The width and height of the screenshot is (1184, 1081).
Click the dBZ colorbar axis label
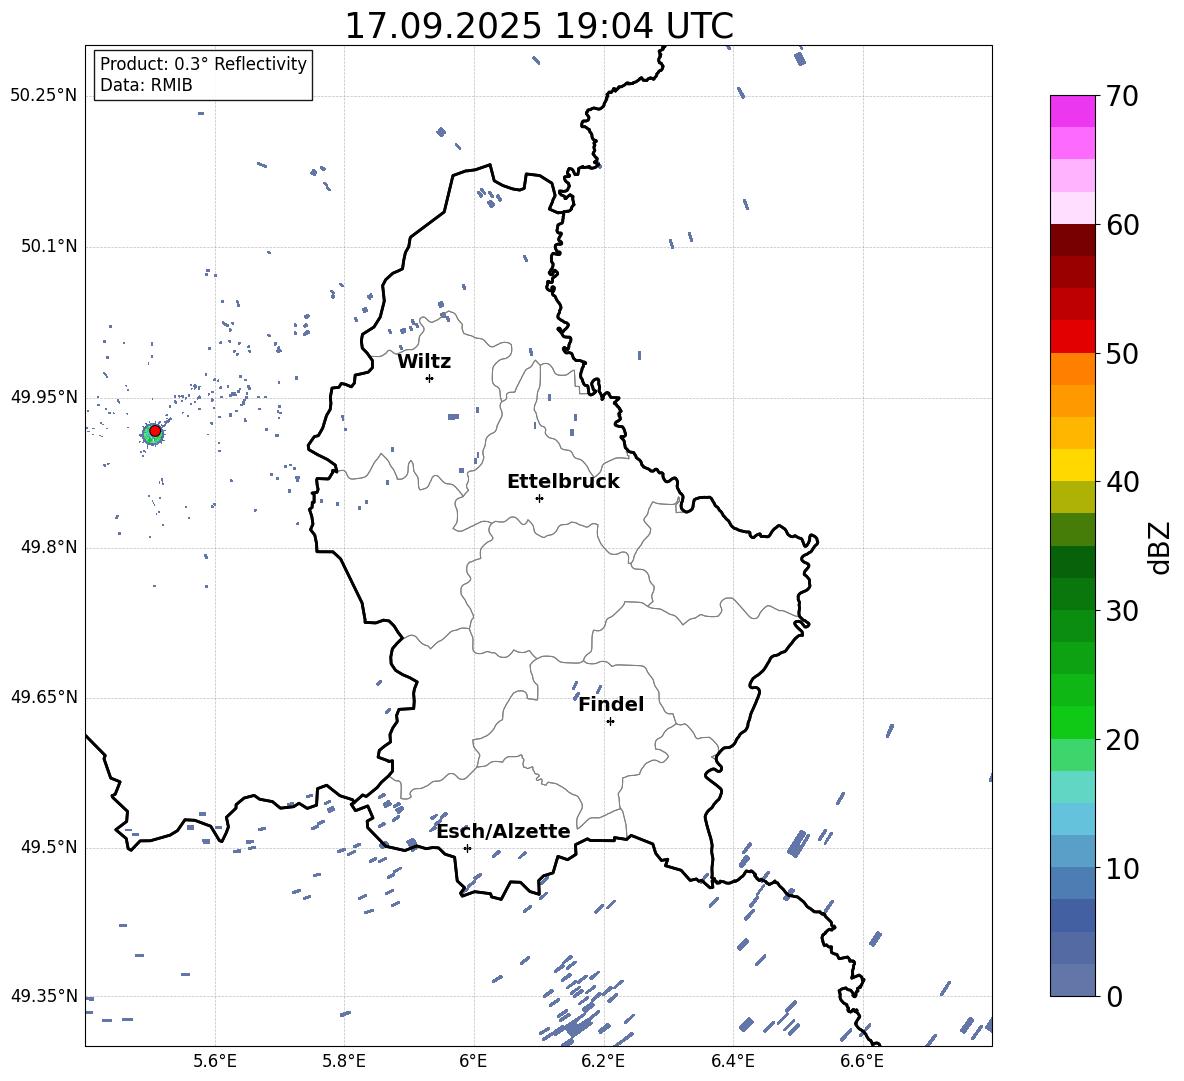[1161, 547]
